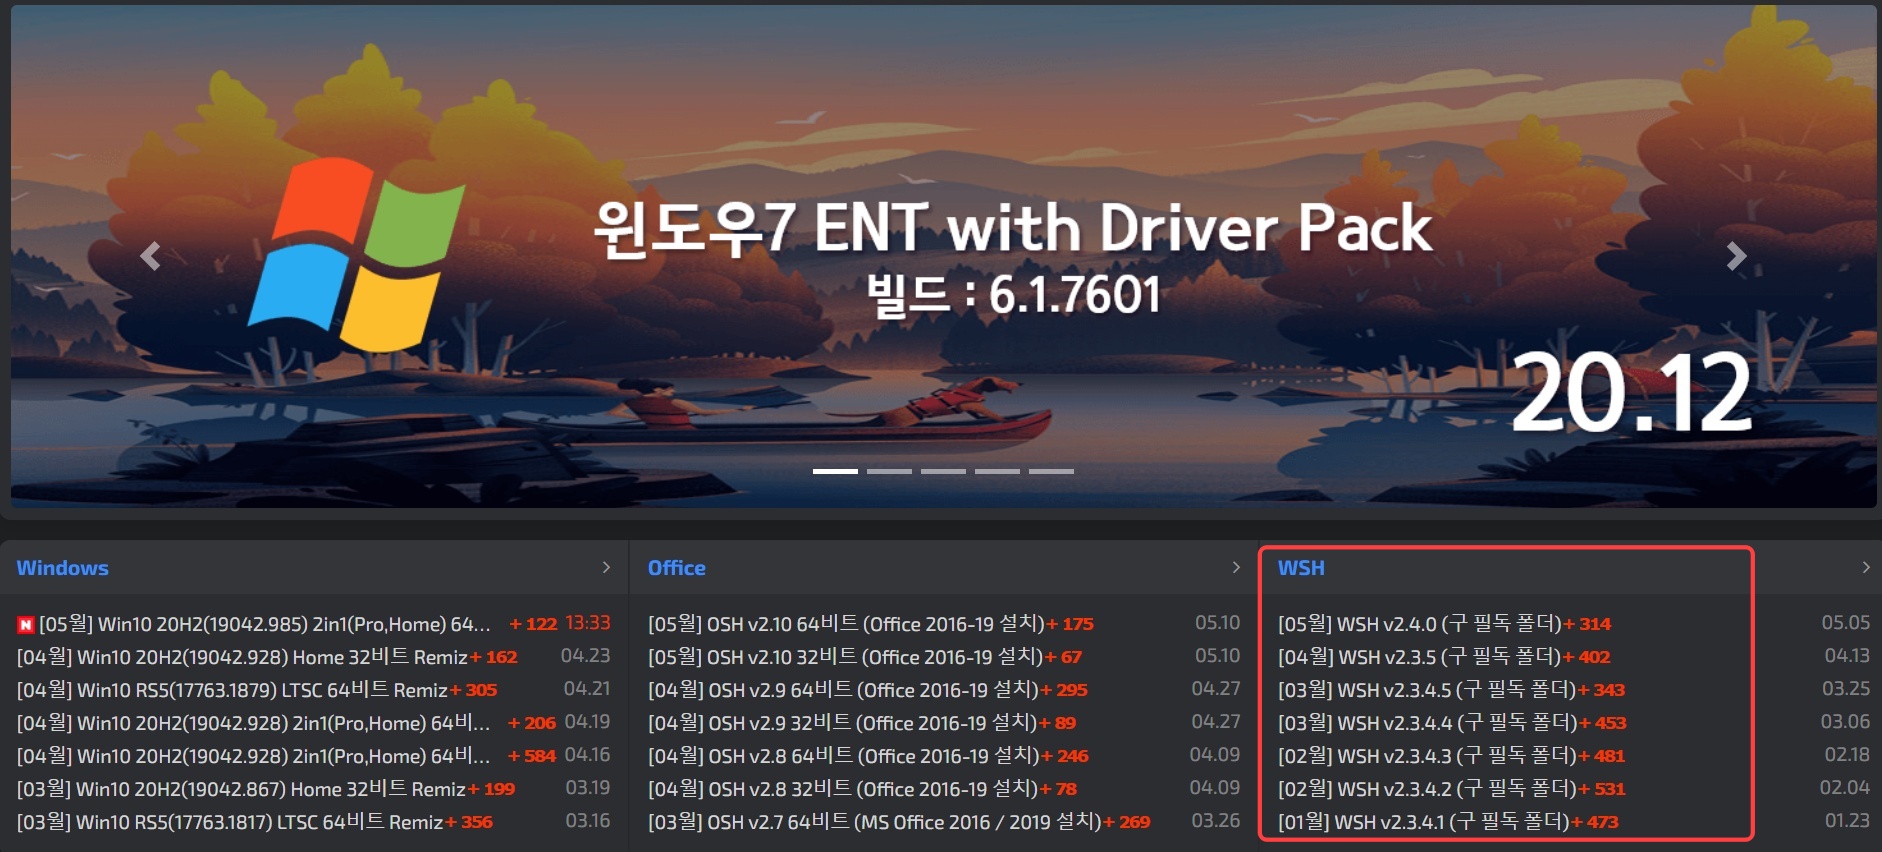This screenshot has height=852, width=1882.
Task: Click the +162 comment count
Action: [x=494, y=657]
